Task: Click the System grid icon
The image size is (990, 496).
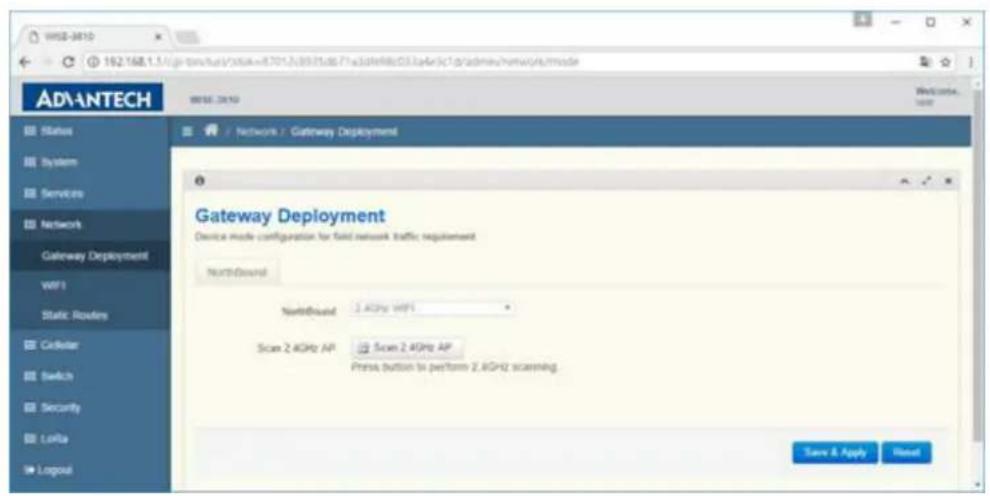Action: click(x=29, y=162)
